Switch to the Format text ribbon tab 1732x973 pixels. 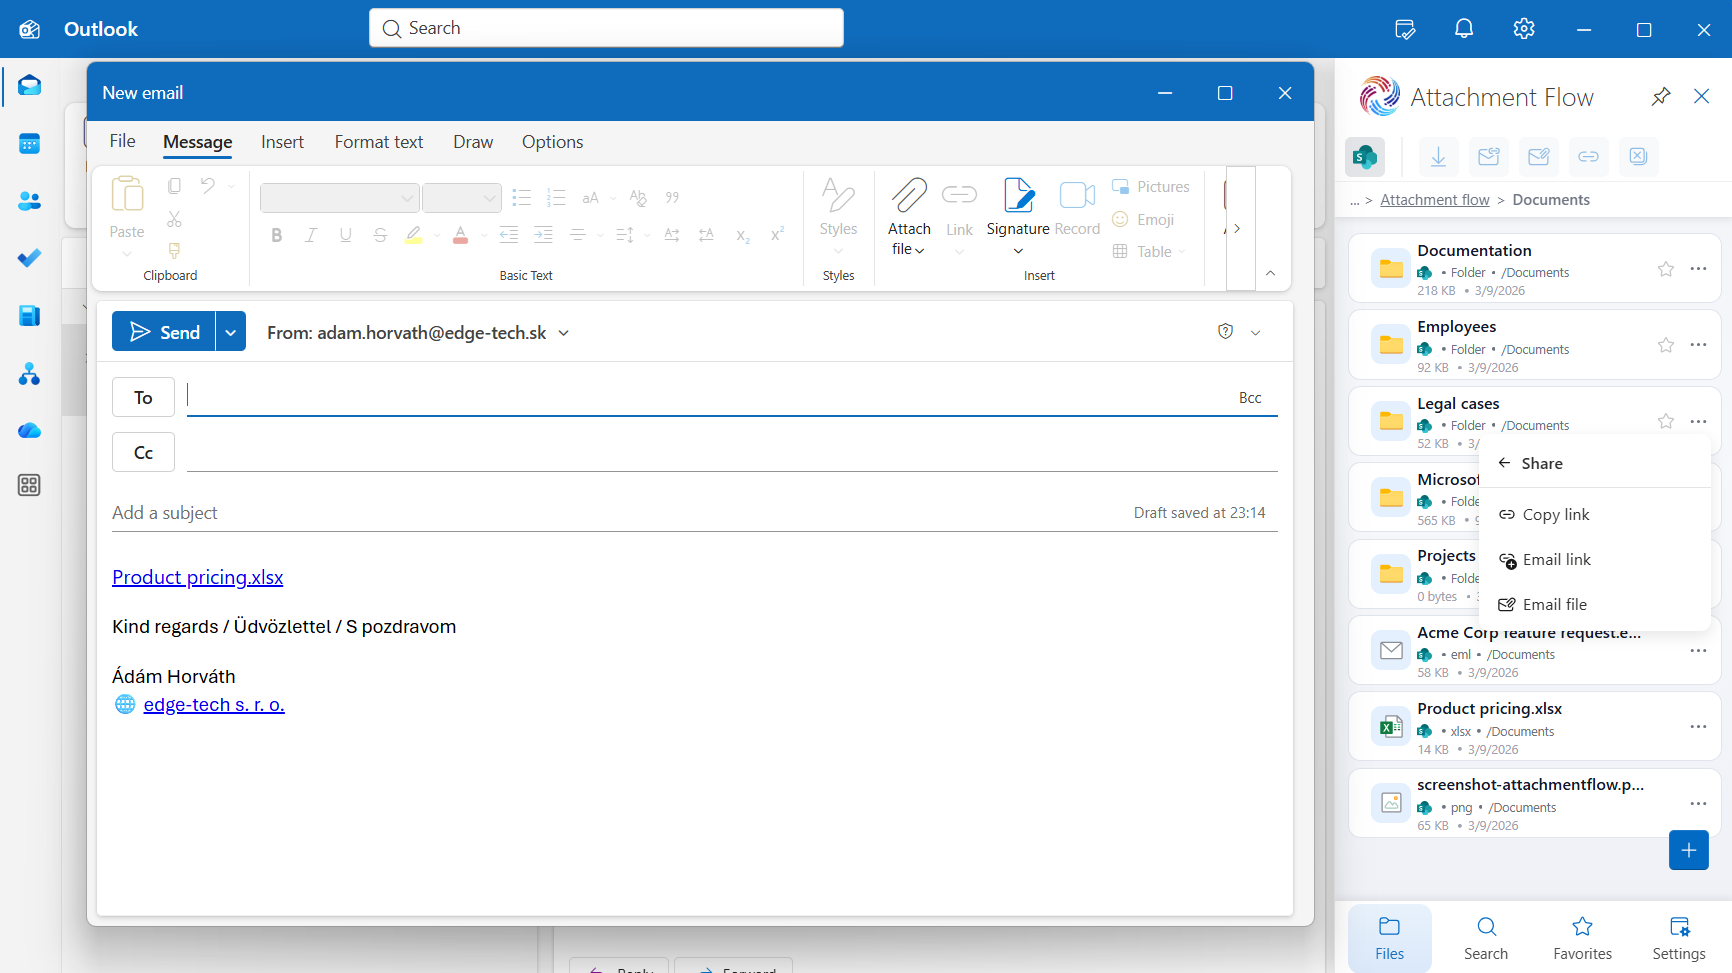coord(379,142)
